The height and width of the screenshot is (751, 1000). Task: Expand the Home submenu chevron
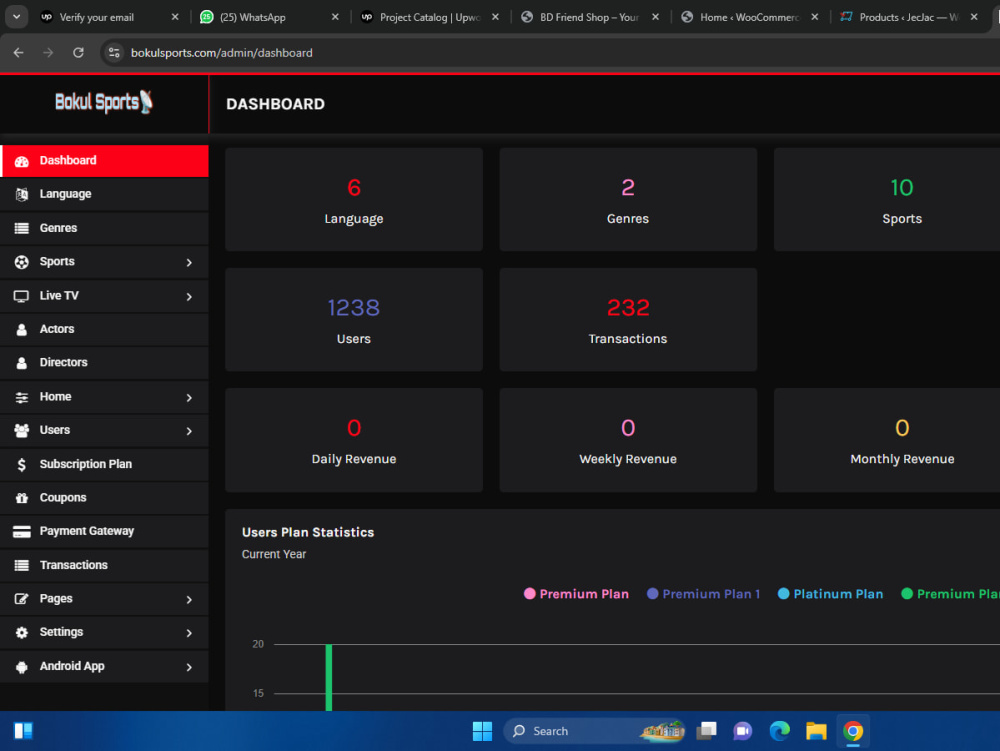[189, 398]
